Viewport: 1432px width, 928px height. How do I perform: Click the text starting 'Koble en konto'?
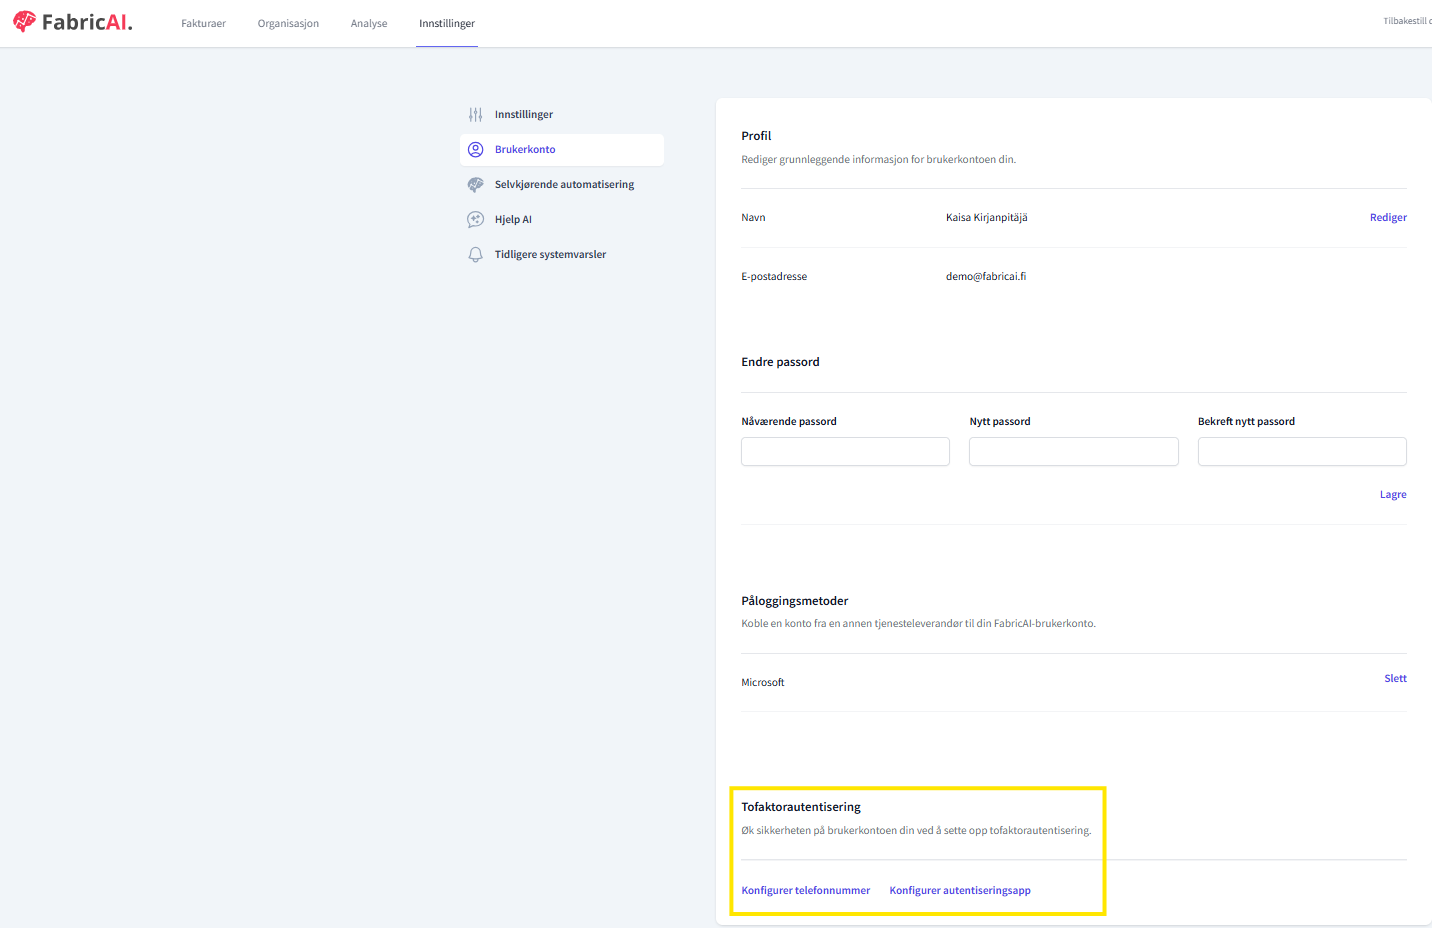point(918,624)
